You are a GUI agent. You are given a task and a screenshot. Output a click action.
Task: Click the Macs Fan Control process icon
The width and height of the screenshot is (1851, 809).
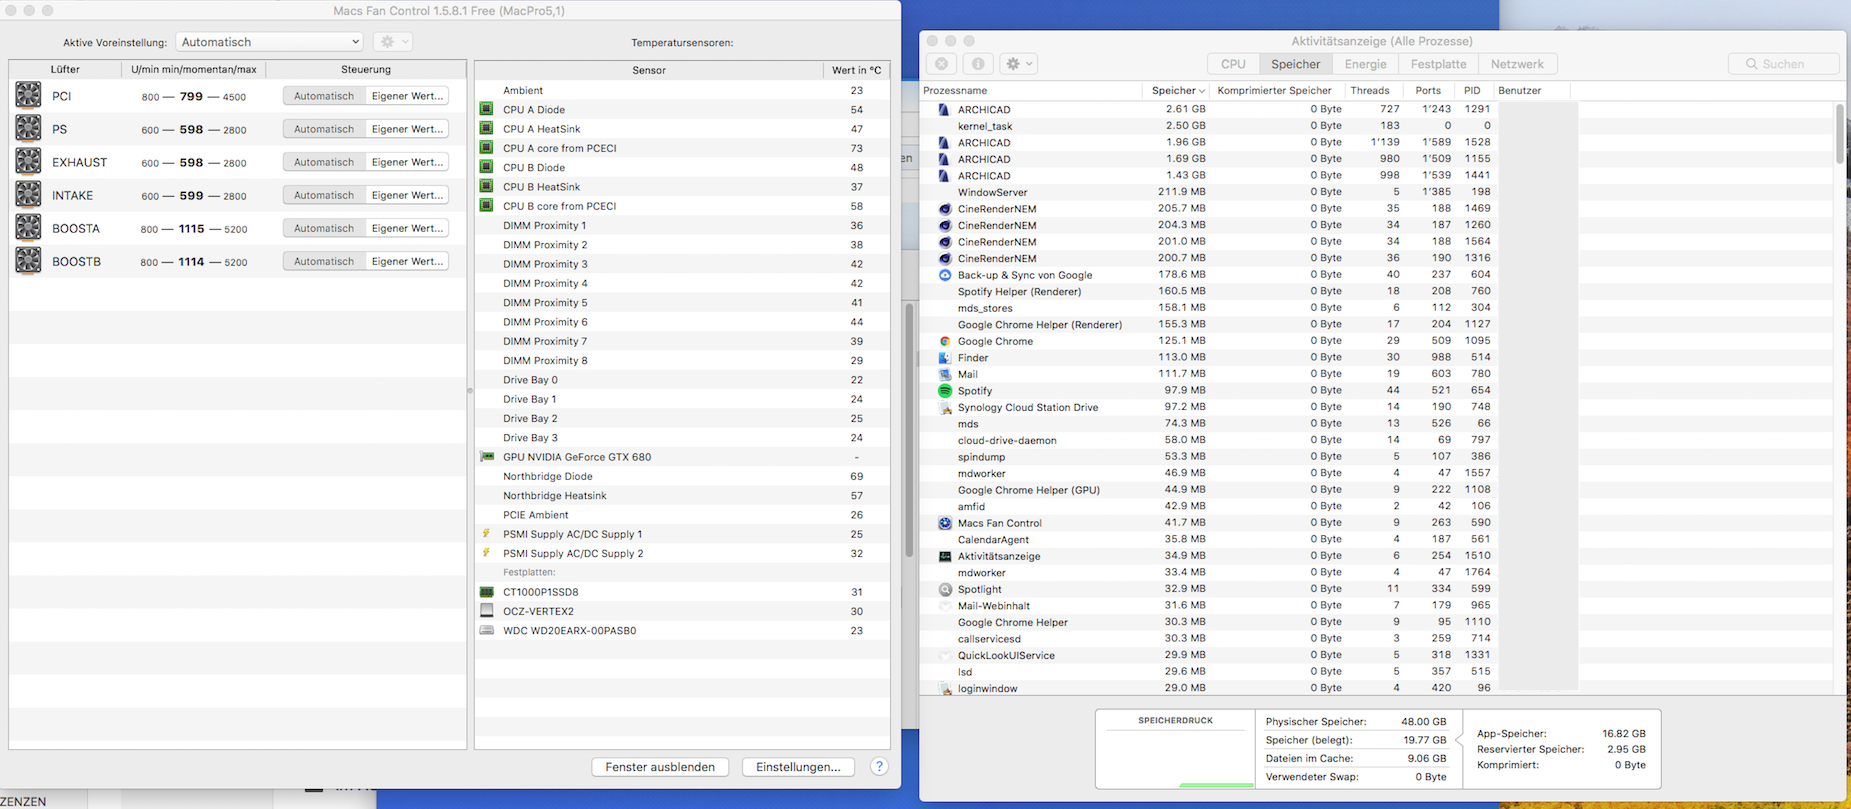tap(944, 523)
